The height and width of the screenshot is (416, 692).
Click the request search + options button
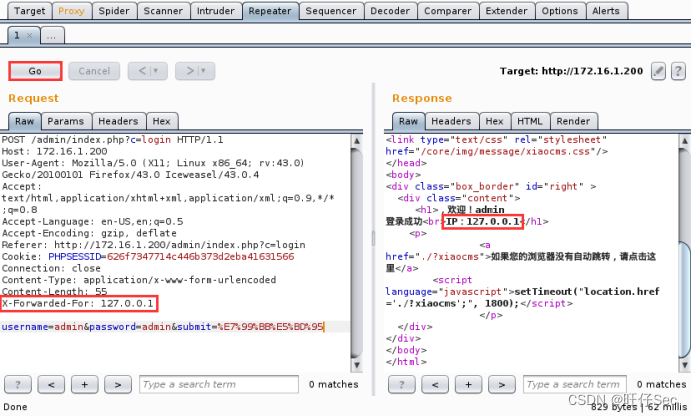click(x=85, y=385)
